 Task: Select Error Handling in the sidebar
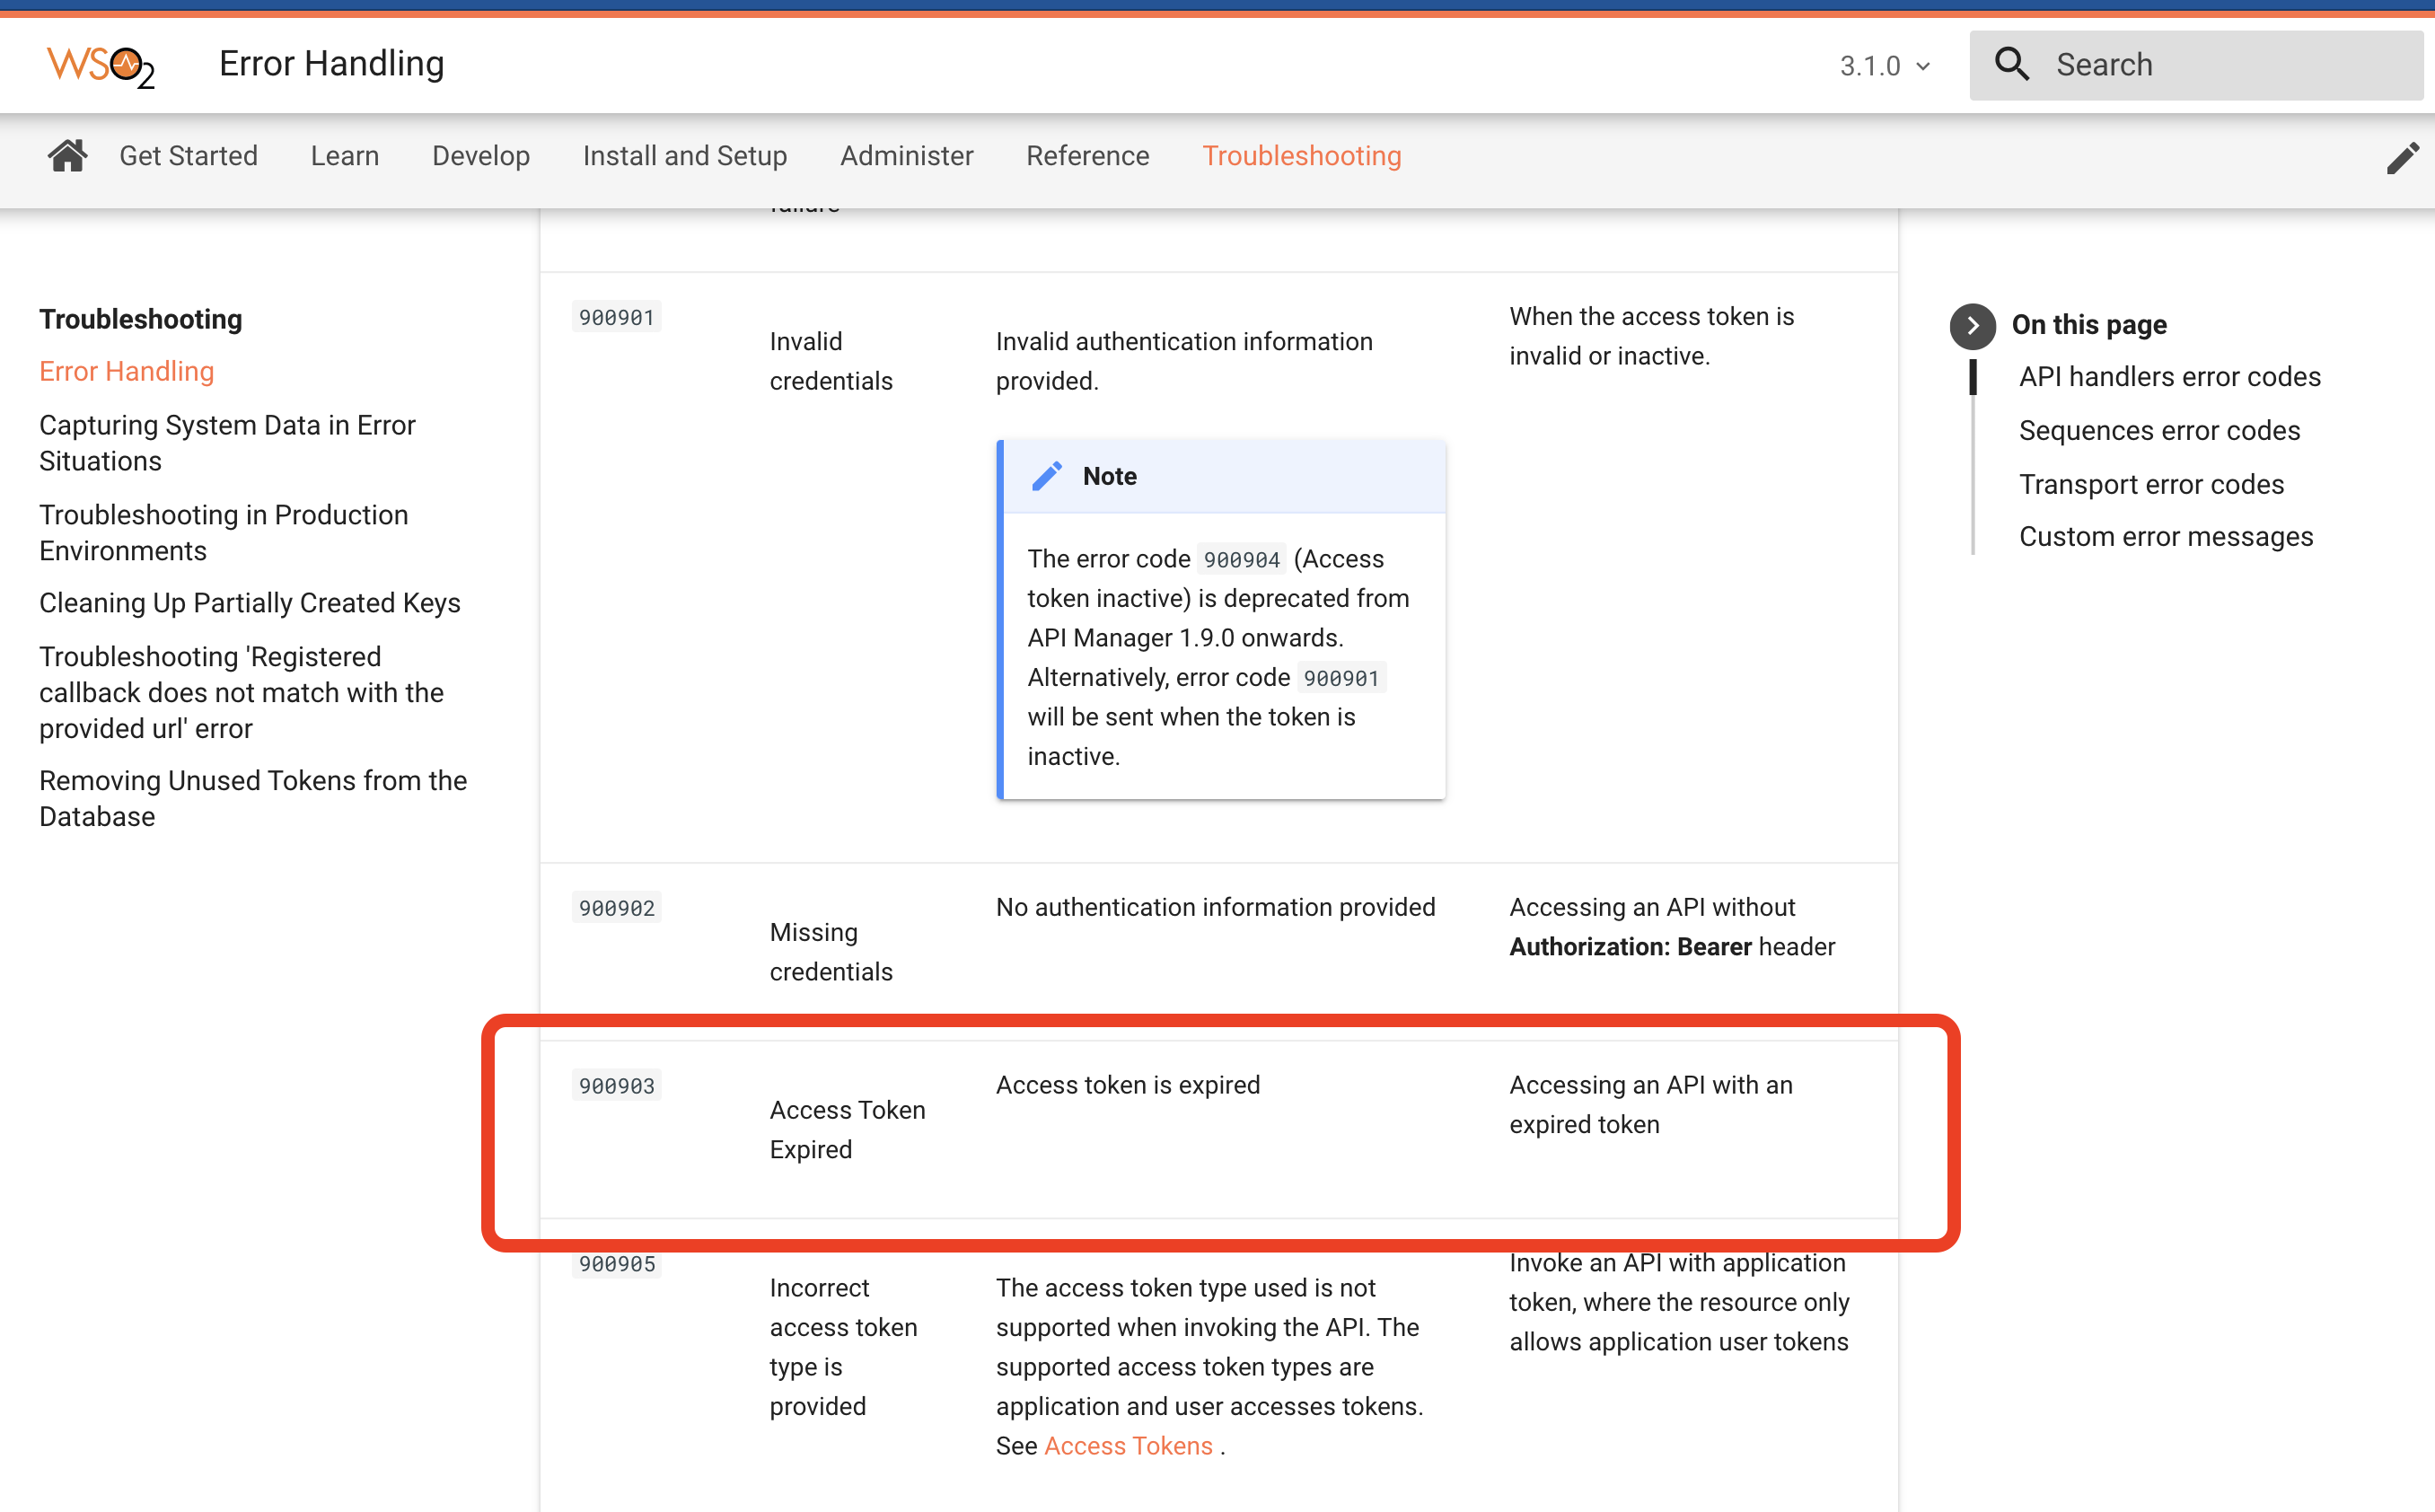click(x=127, y=371)
